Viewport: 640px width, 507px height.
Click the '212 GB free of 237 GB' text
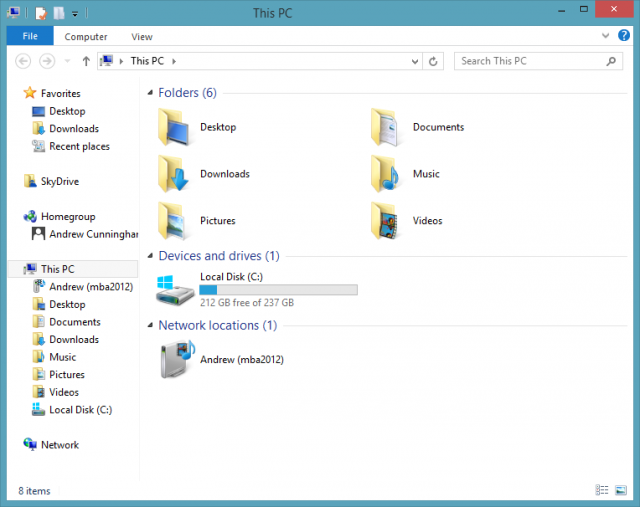pyautogui.click(x=247, y=302)
